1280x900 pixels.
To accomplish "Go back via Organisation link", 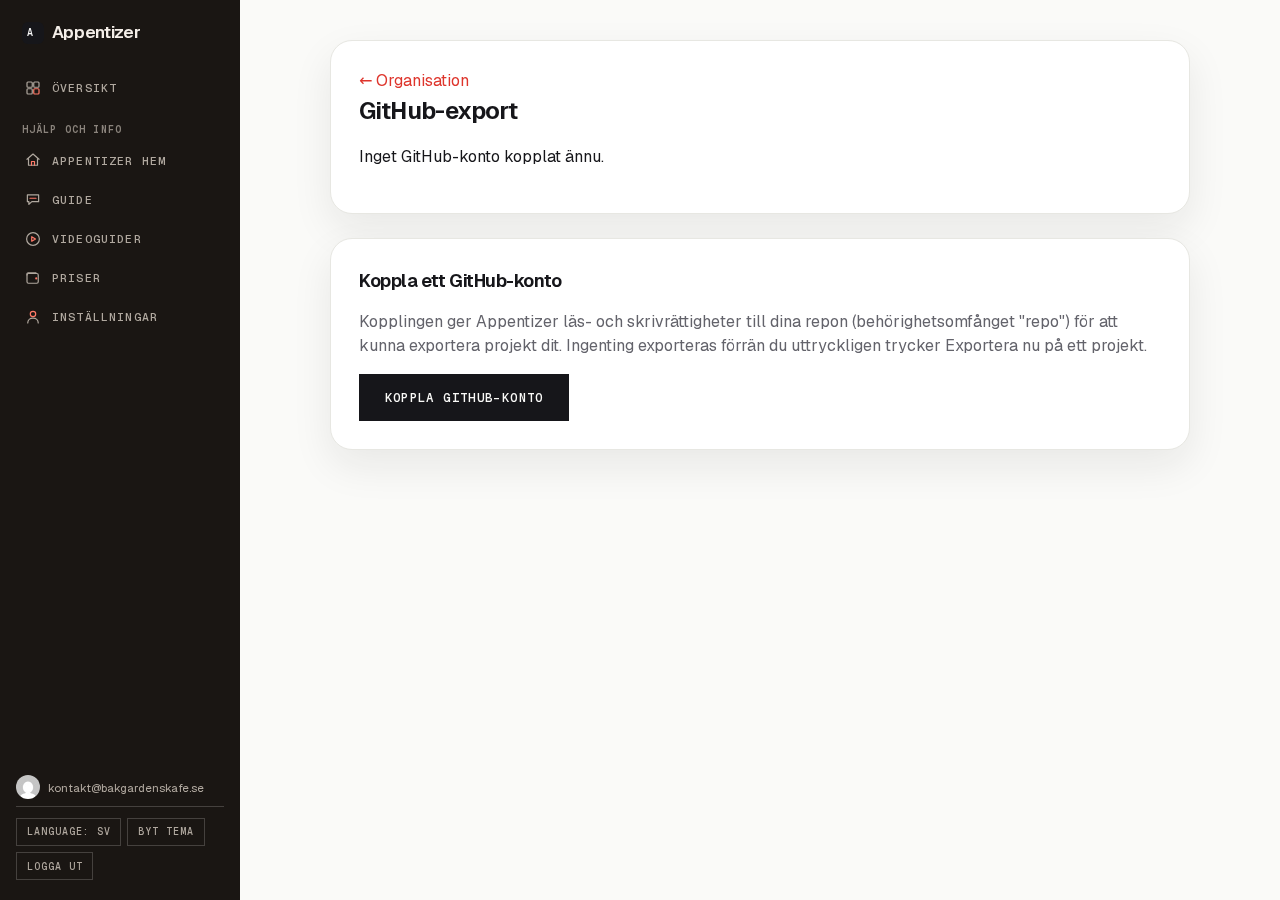I will (414, 80).
